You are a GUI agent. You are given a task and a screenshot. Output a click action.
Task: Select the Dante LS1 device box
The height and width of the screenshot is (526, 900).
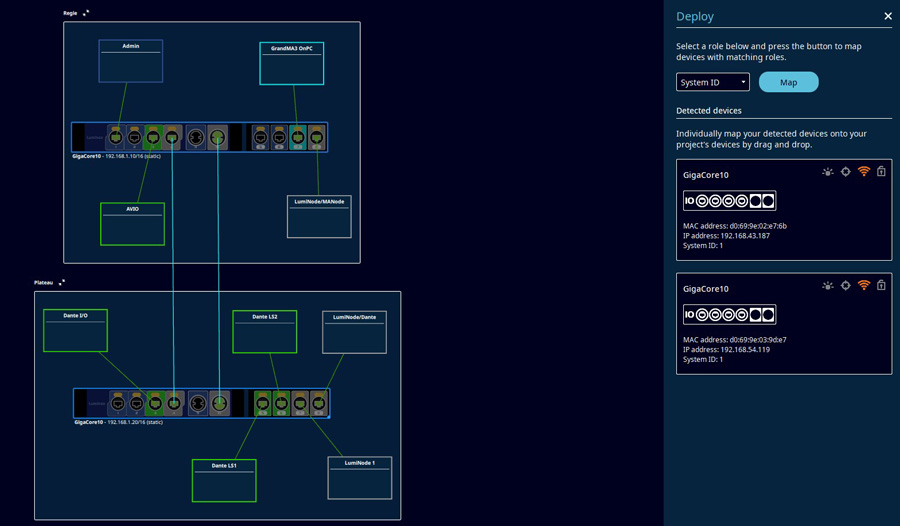click(x=224, y=481)
